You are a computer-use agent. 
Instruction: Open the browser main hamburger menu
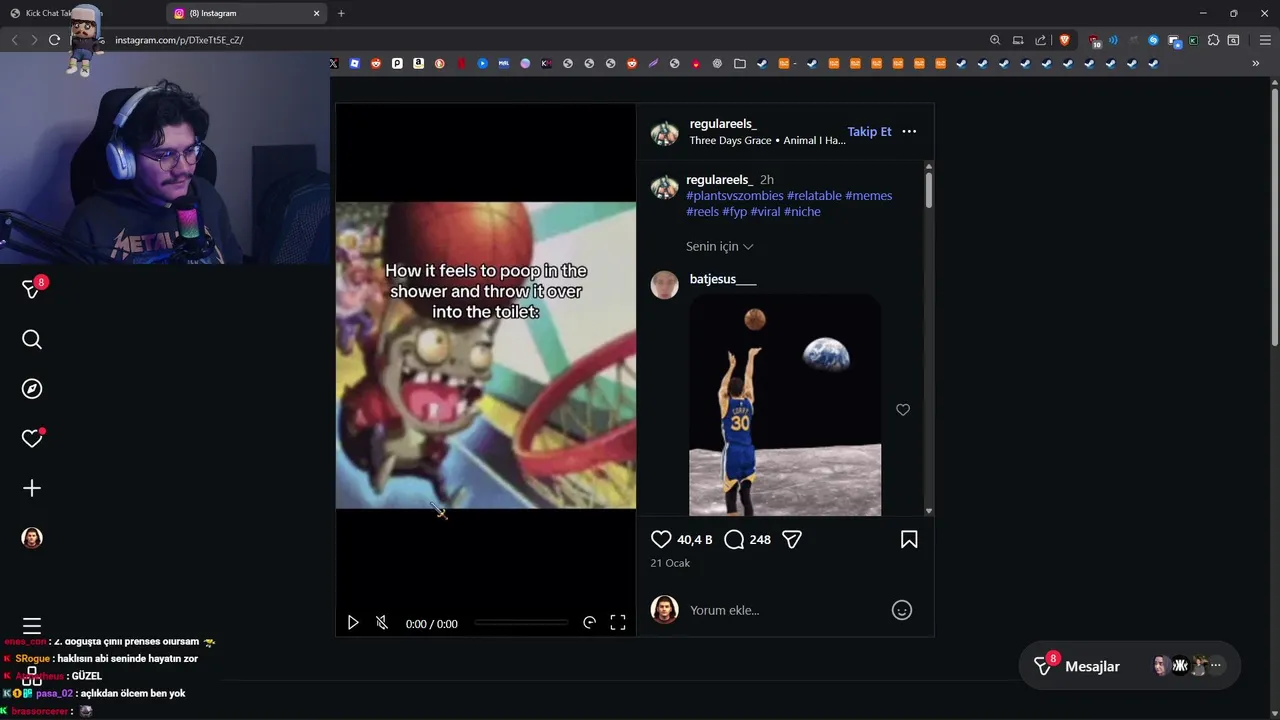1265,40
